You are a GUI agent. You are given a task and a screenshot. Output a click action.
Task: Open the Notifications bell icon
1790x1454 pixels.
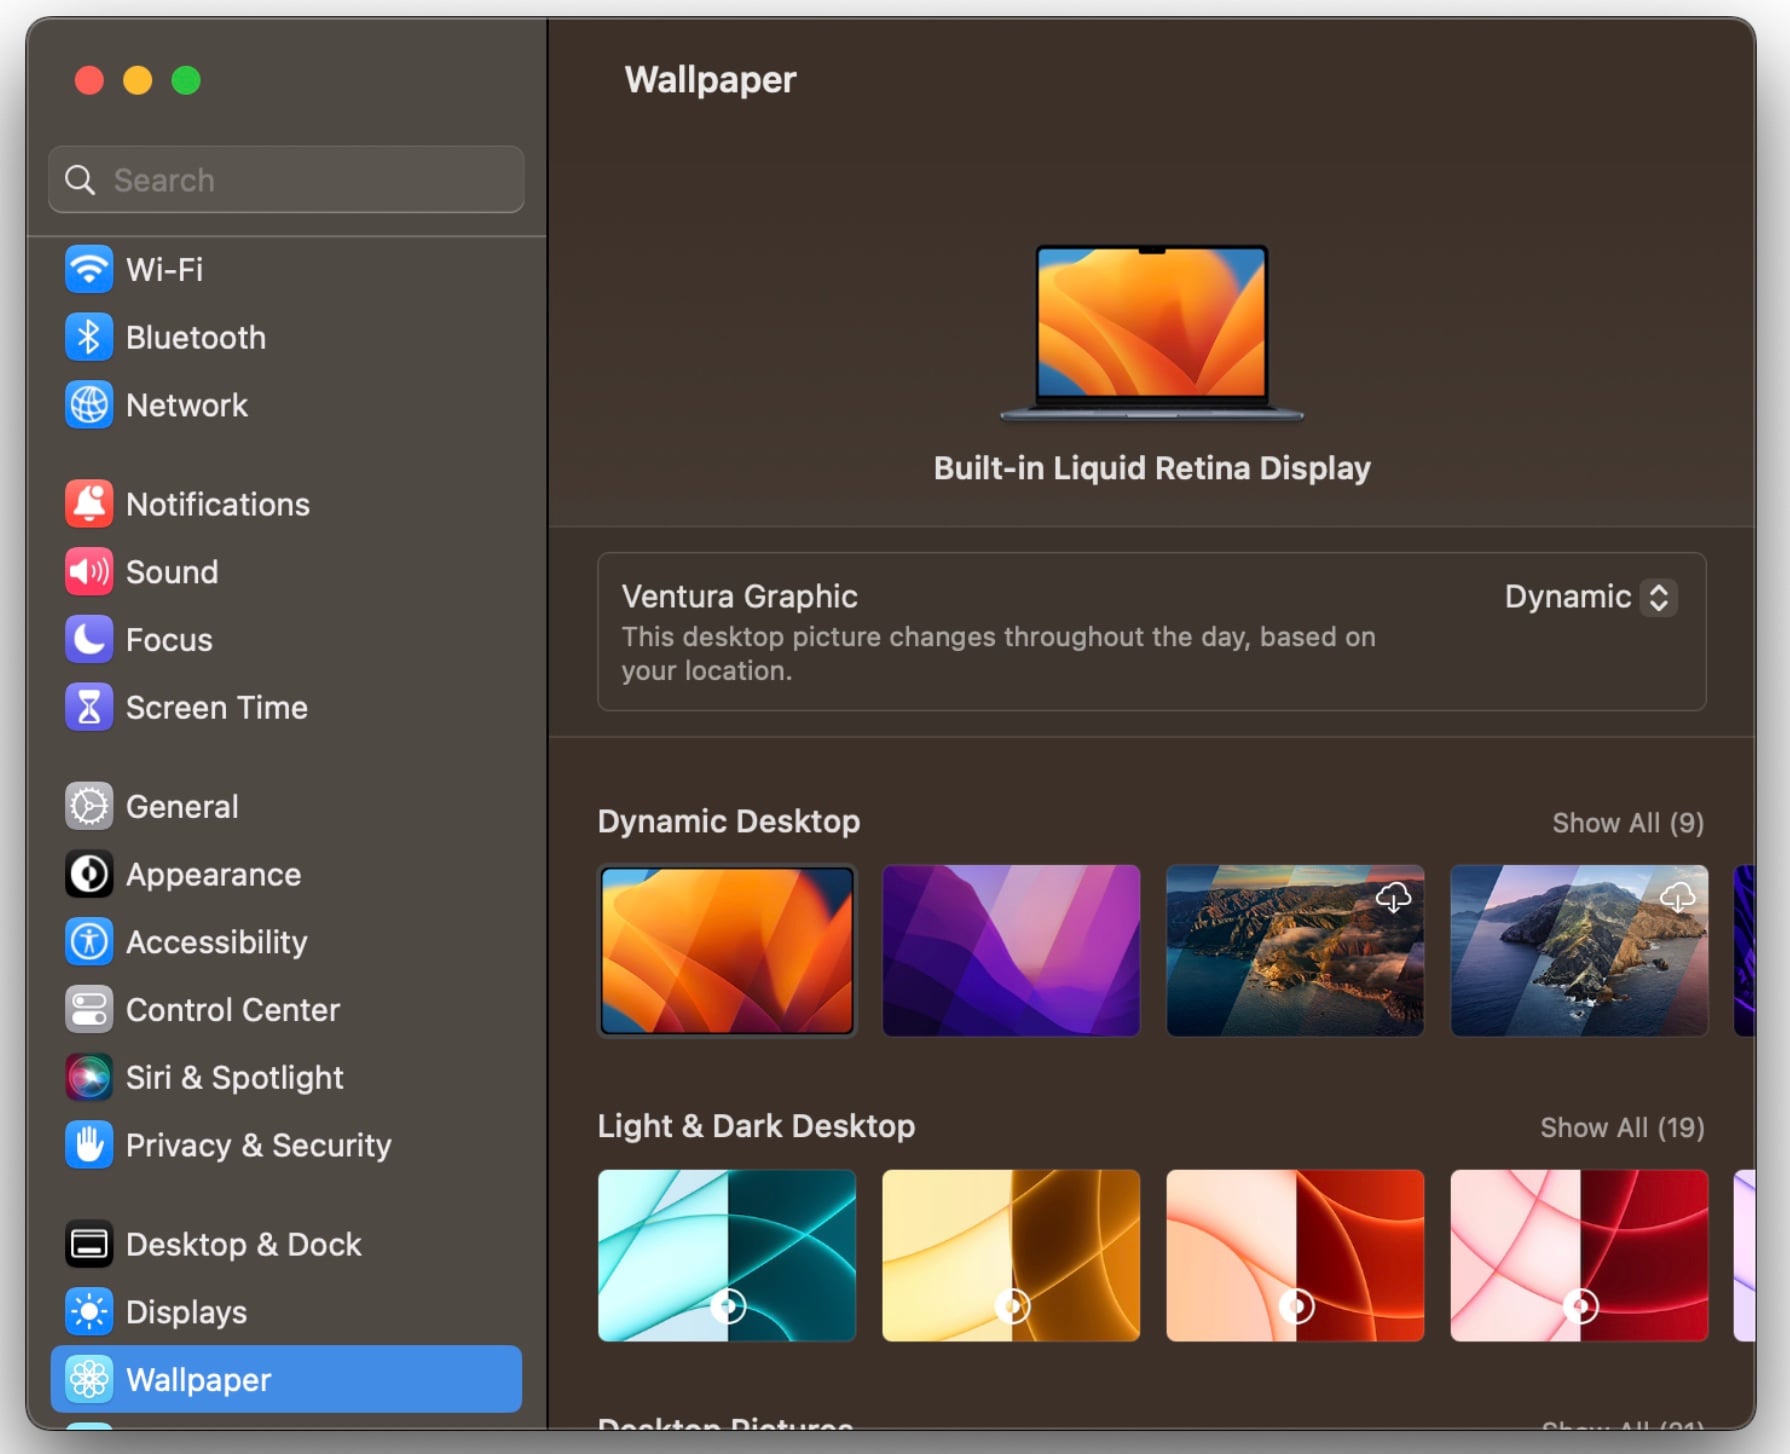click(x=89, y=504)
